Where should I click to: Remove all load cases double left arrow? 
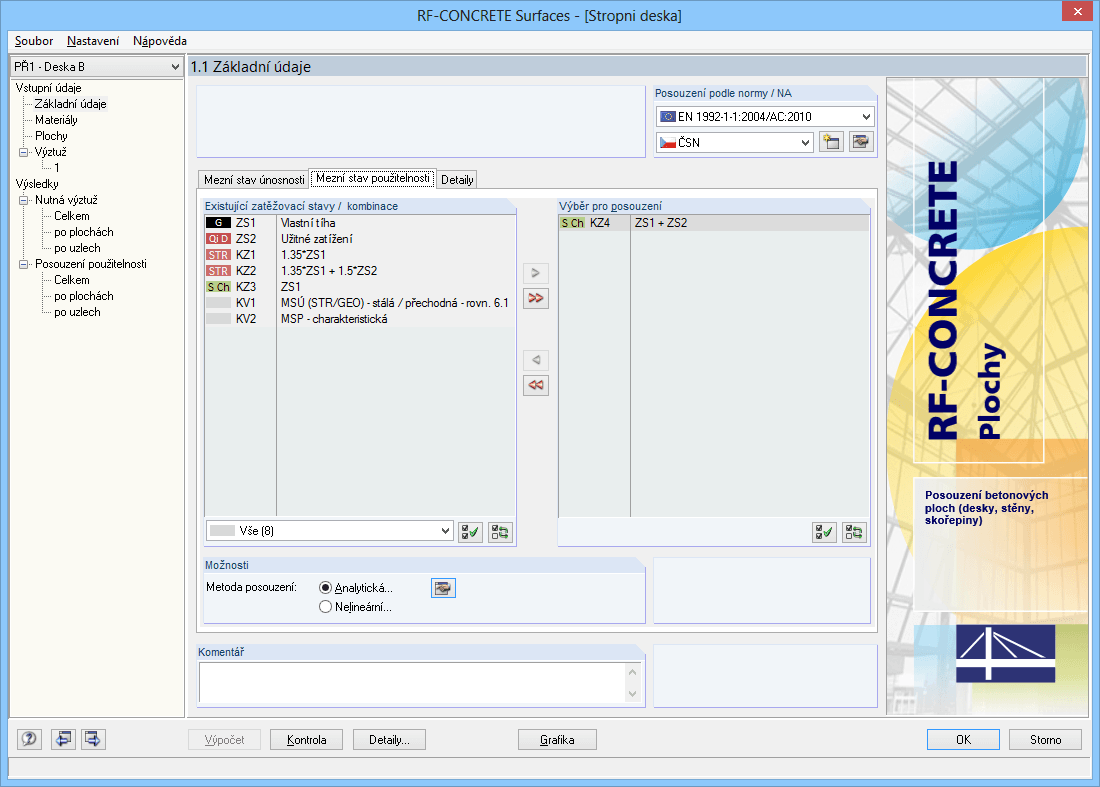click(536, 385)
